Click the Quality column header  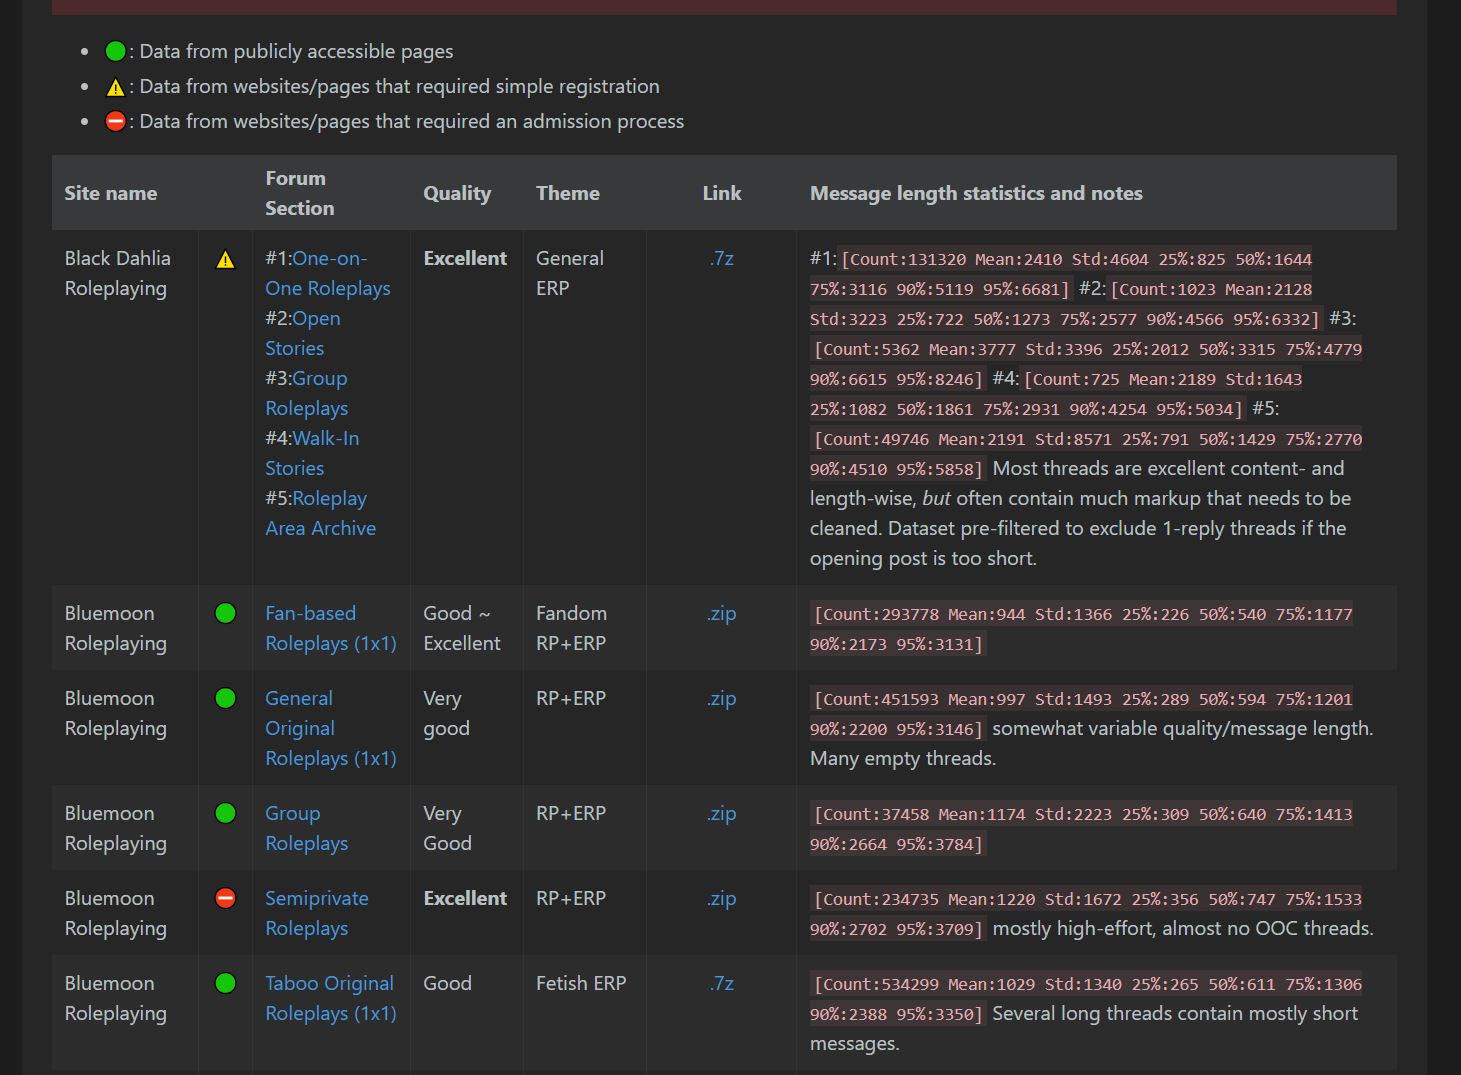point(457,193)
